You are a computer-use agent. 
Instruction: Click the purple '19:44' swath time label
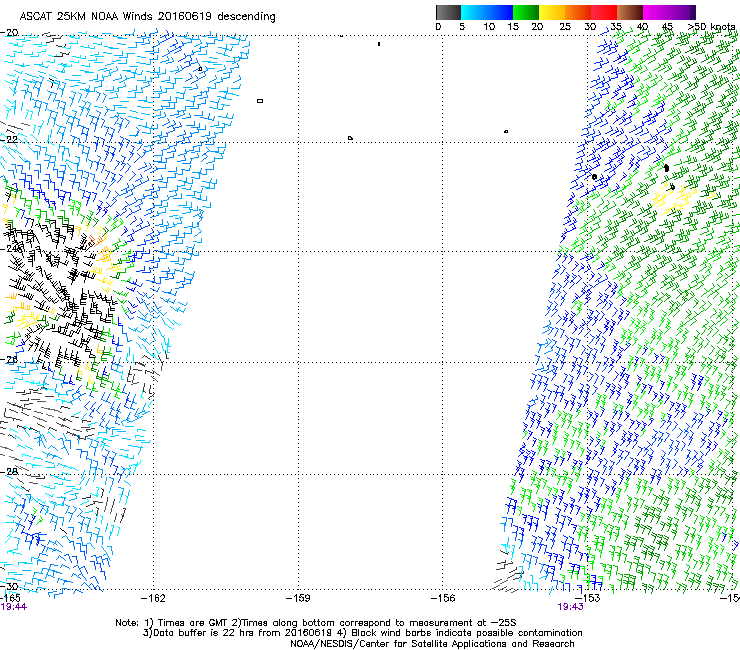(14, 607)
